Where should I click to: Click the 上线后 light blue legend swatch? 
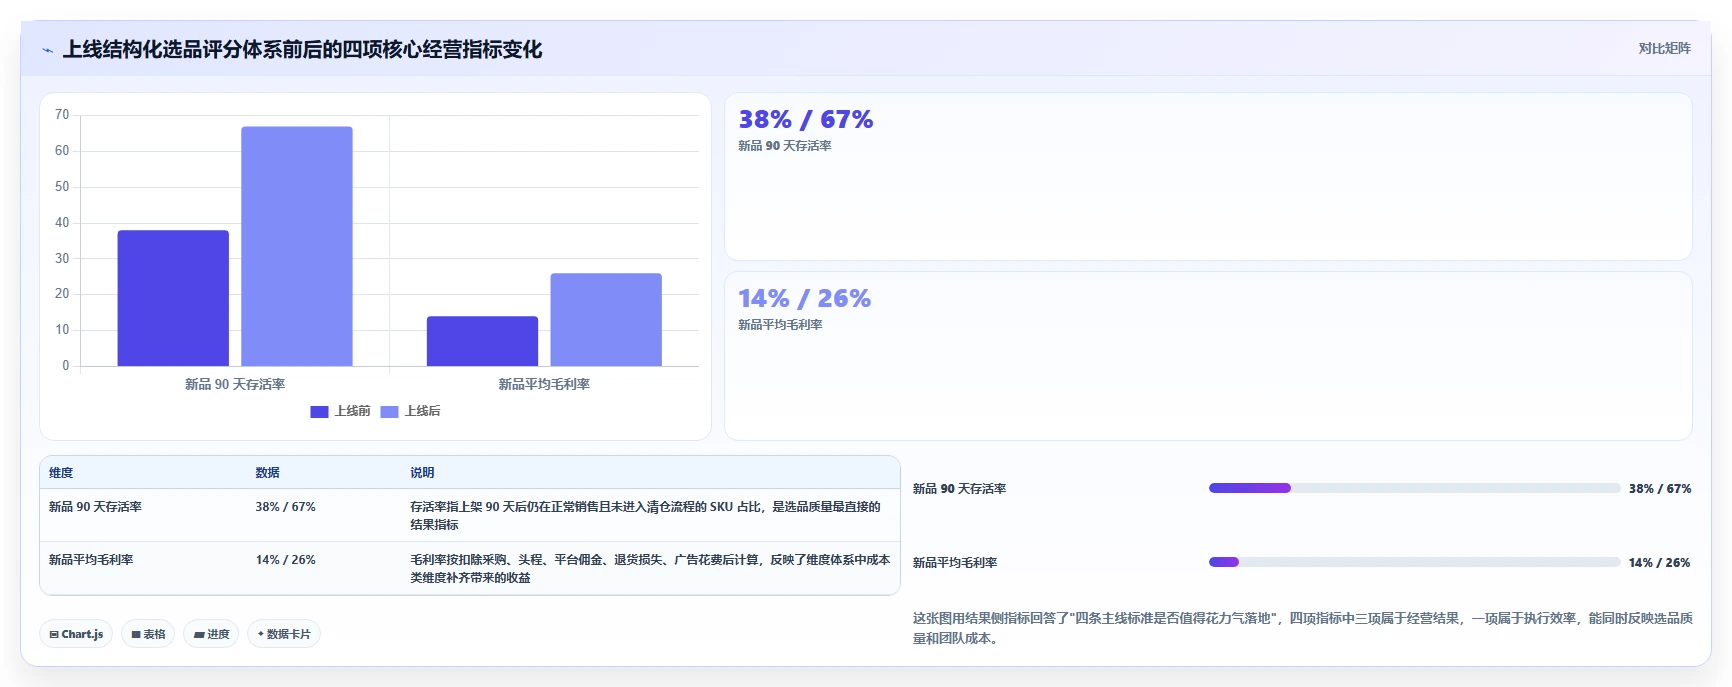point(389,412)
